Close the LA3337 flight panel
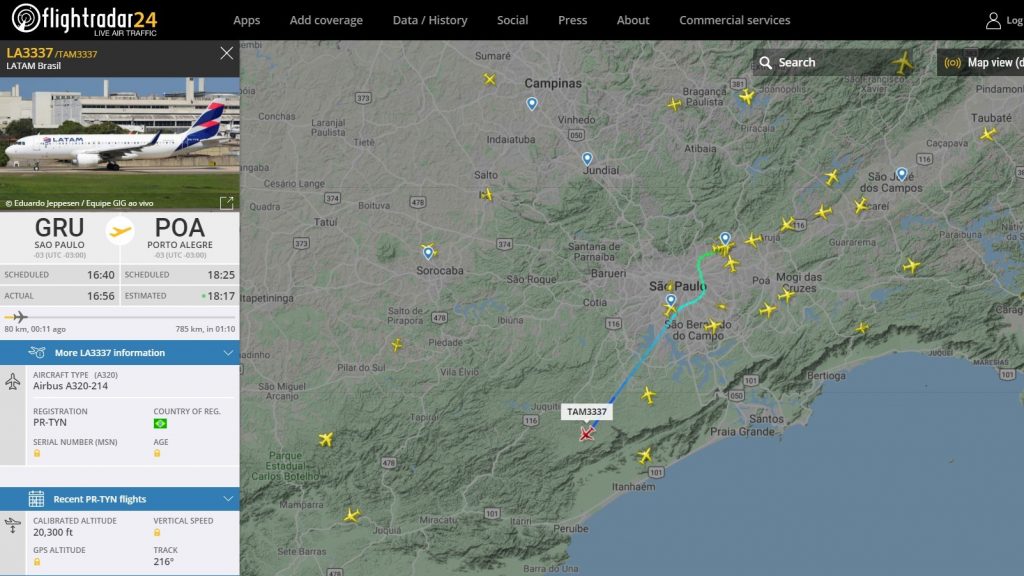The height and width of the screenshot is (576, 1024). point(226,54)
